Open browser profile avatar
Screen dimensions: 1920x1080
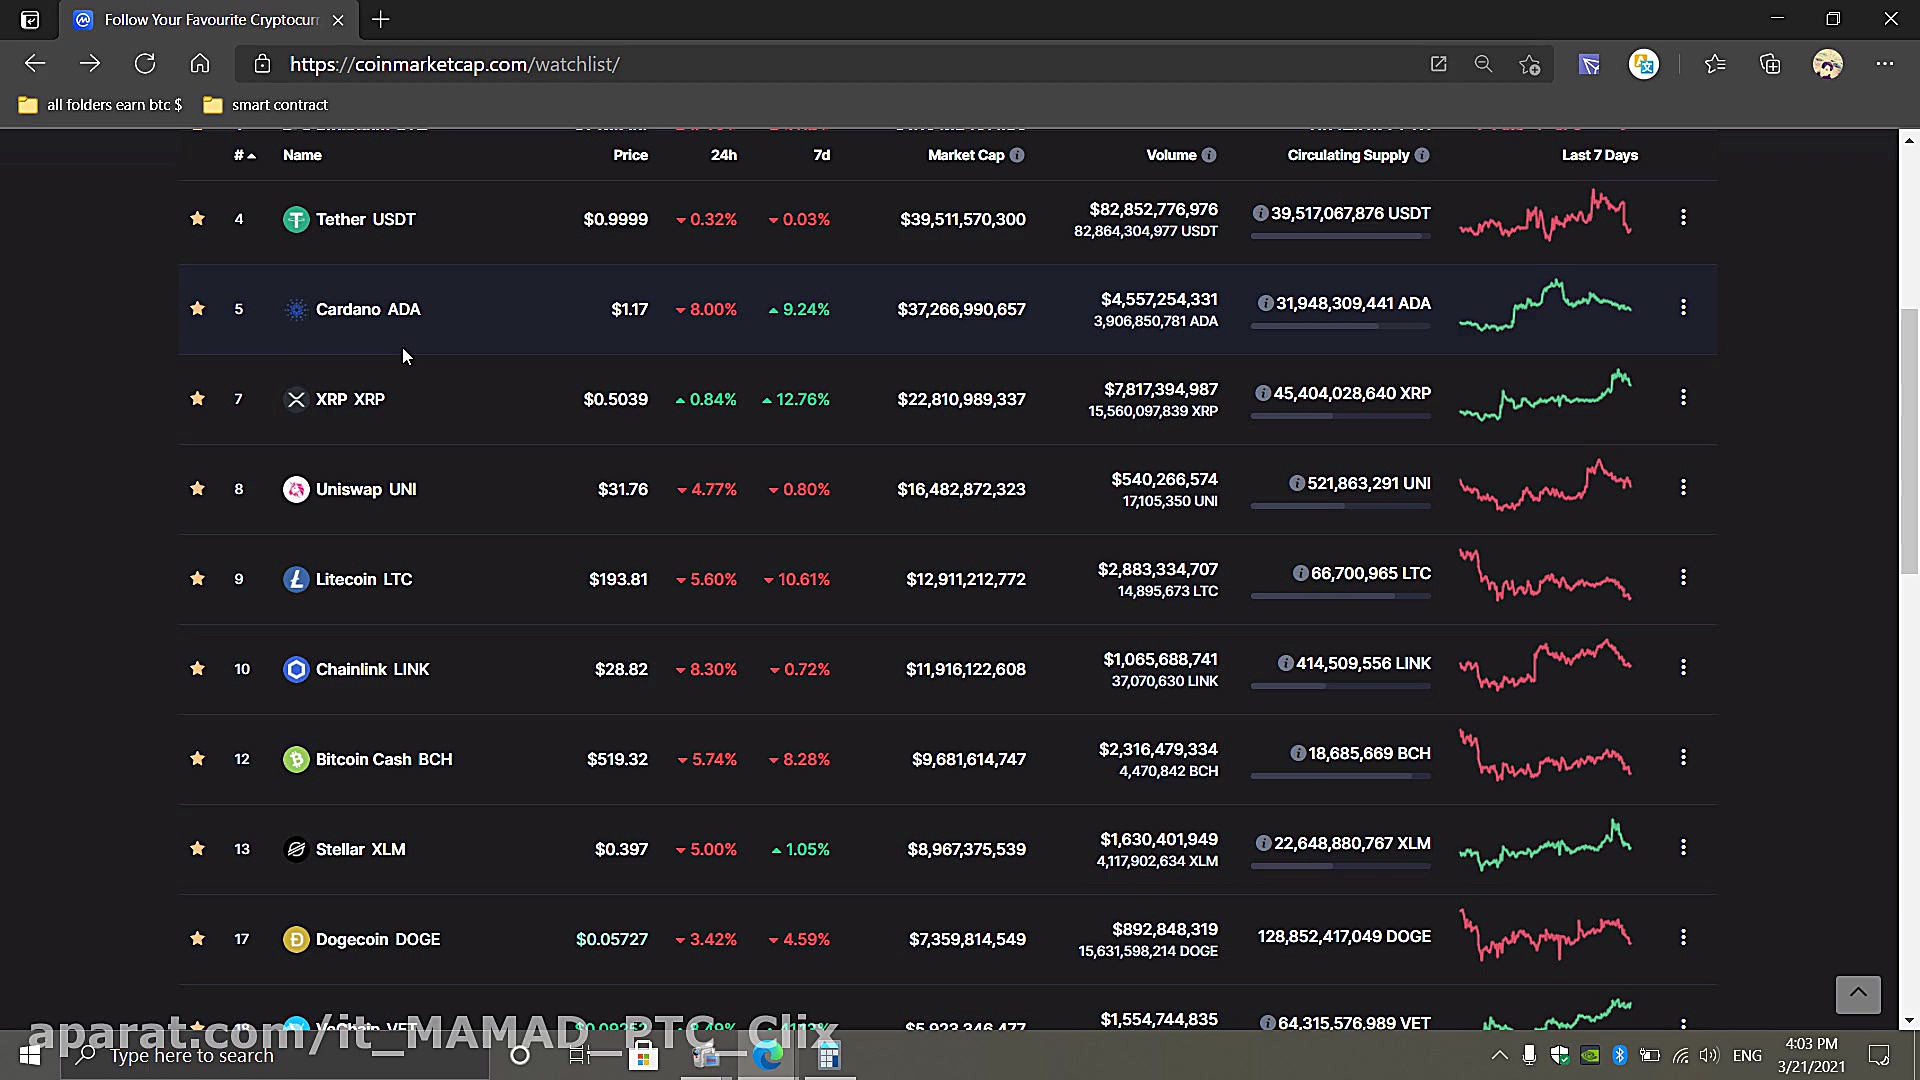(x=1827, y=64)
